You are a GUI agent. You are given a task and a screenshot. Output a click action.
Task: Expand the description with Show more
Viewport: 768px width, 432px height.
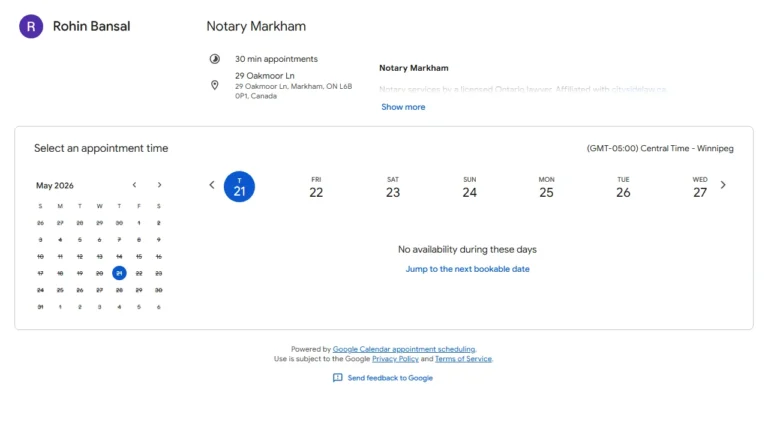pos(403,107)
